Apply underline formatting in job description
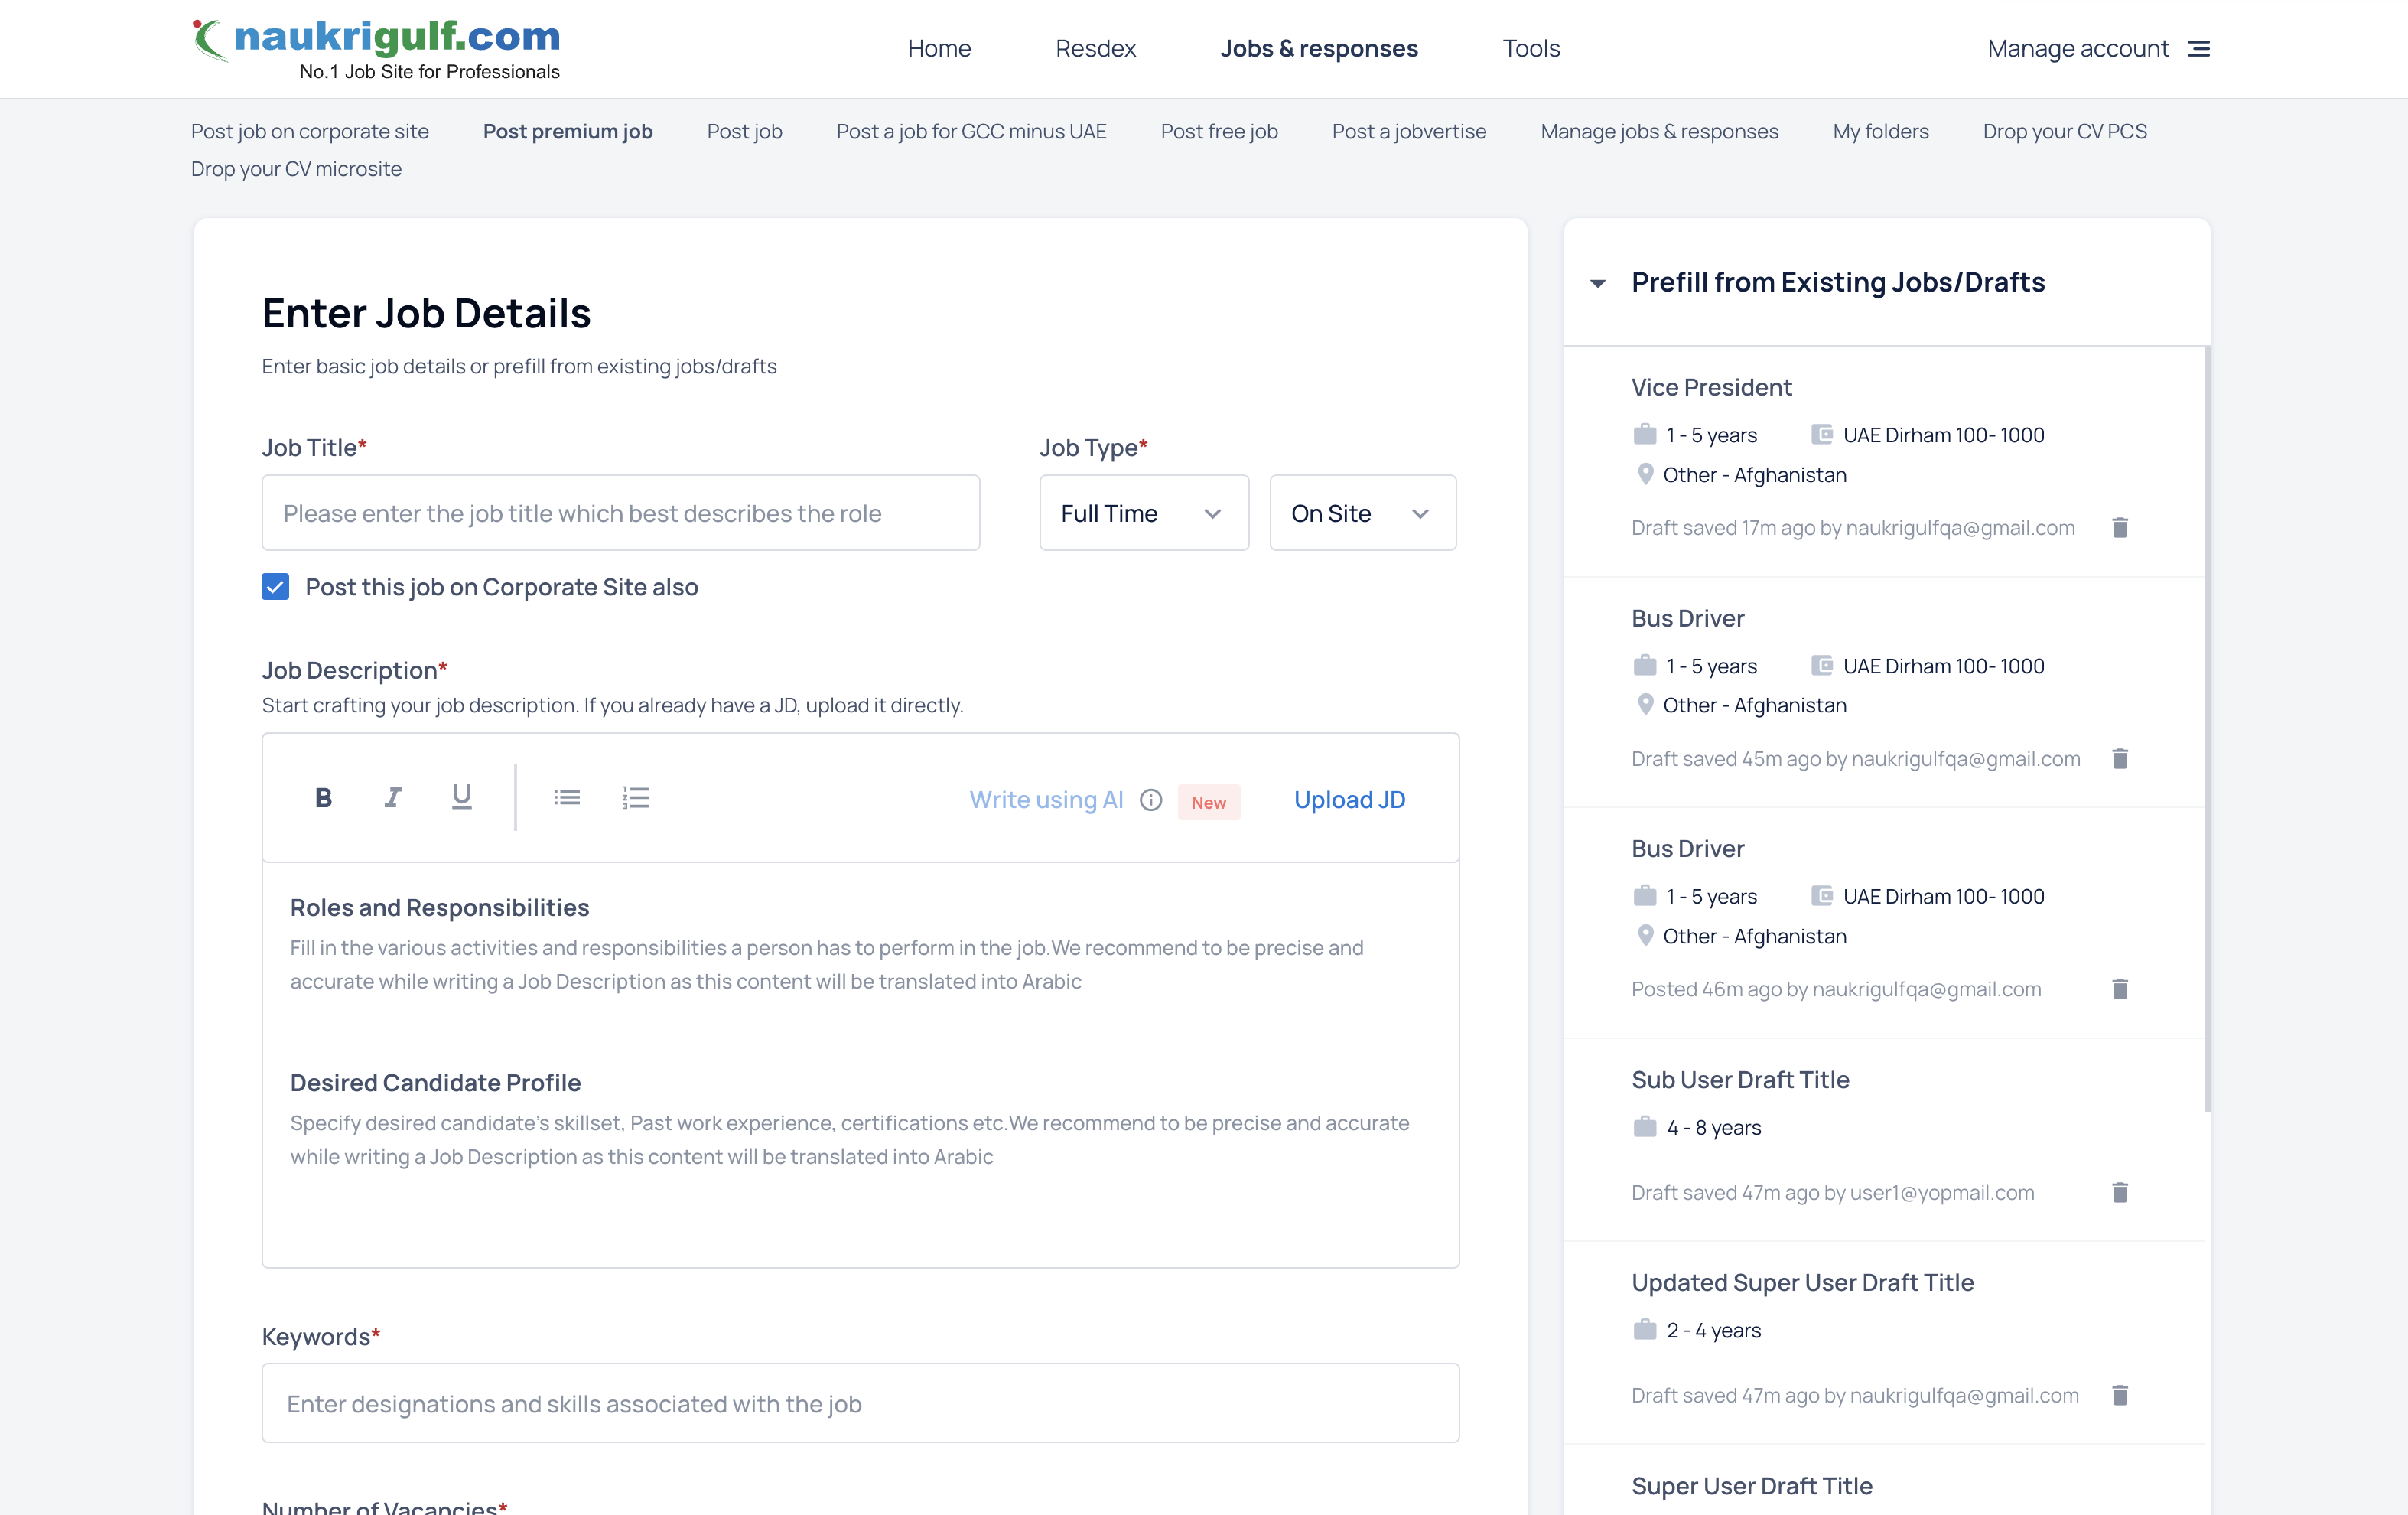2408x1515 pixels. 461,797
